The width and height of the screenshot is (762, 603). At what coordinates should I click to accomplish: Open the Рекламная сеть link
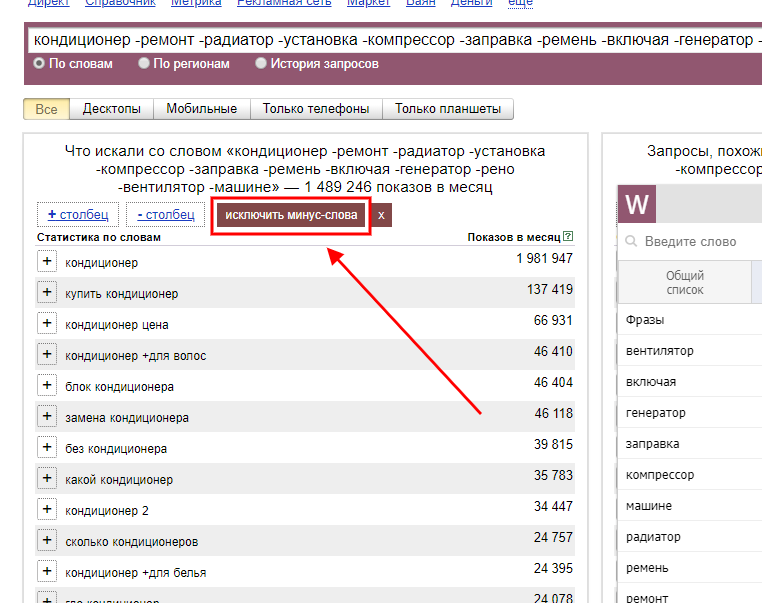tap(284, 2)
